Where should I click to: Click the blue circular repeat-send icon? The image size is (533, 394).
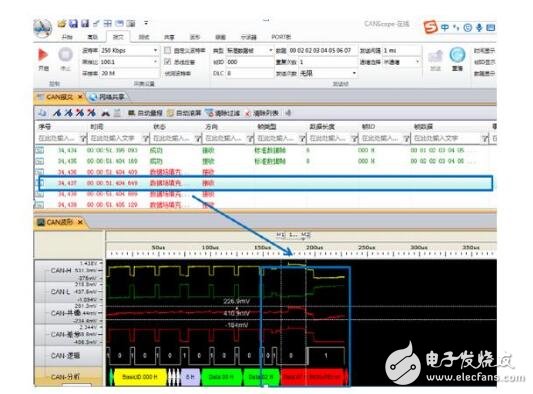tap(457, 54)
